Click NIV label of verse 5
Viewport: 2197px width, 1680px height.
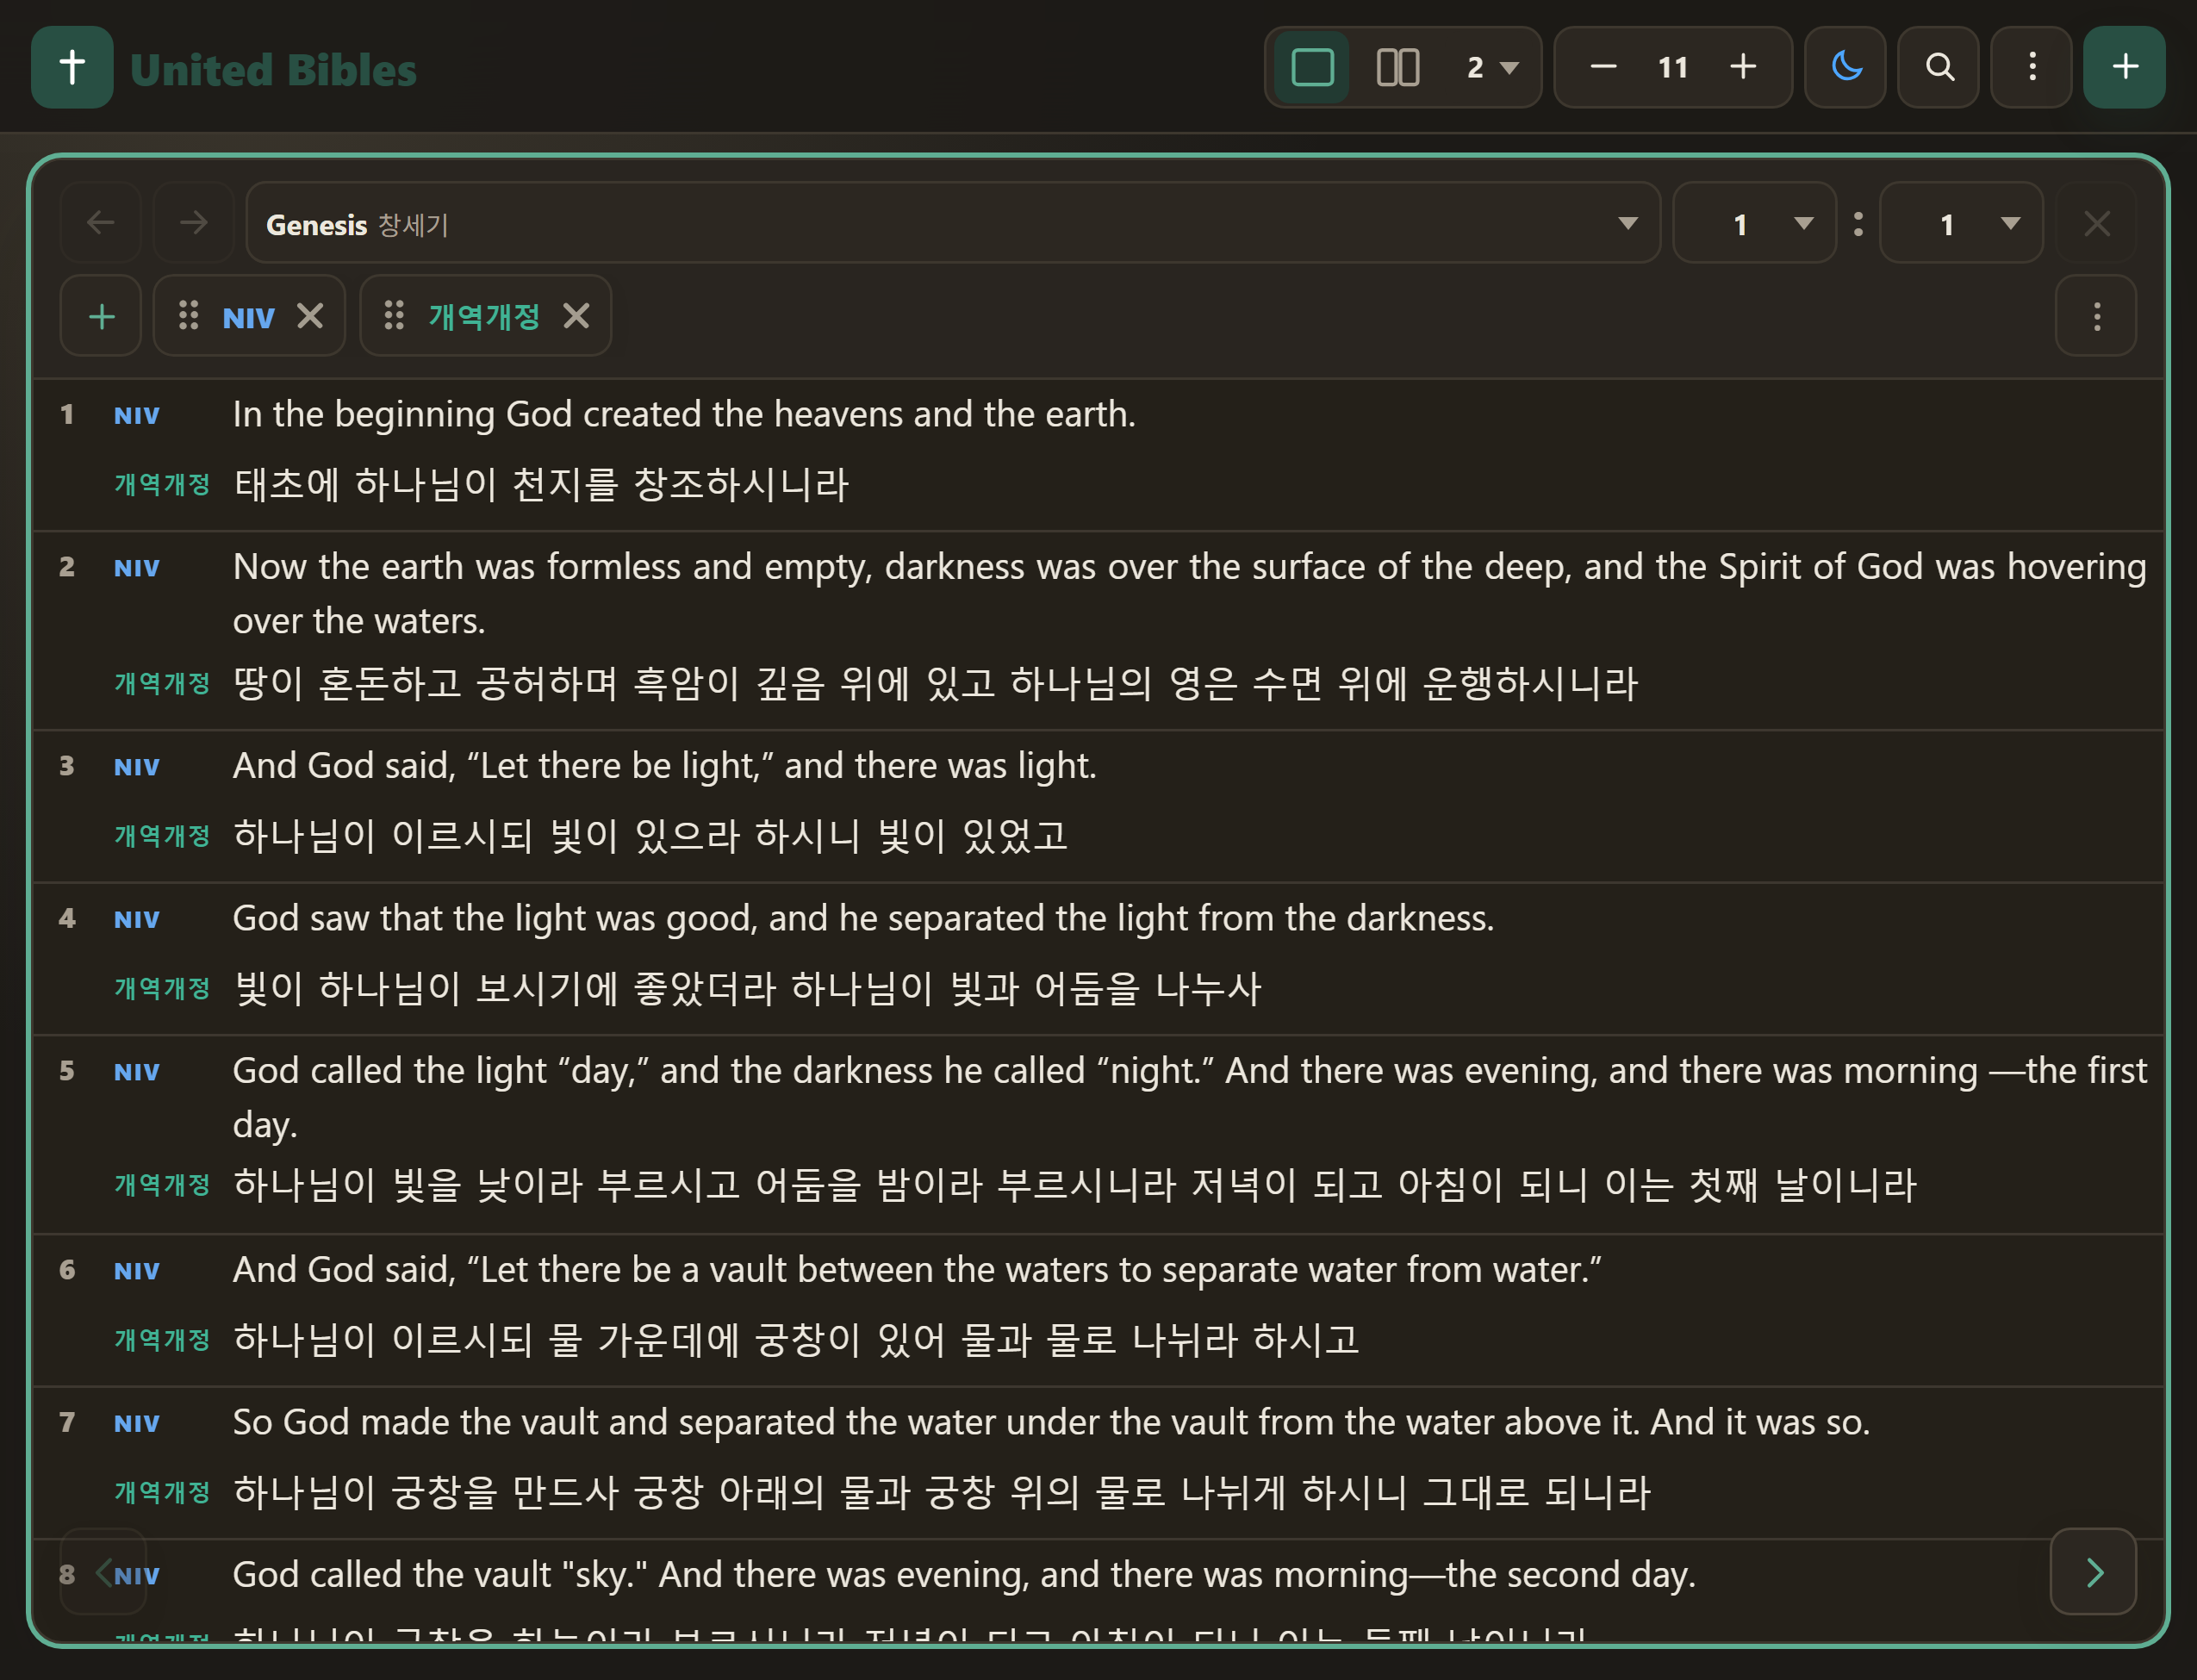137,1072
